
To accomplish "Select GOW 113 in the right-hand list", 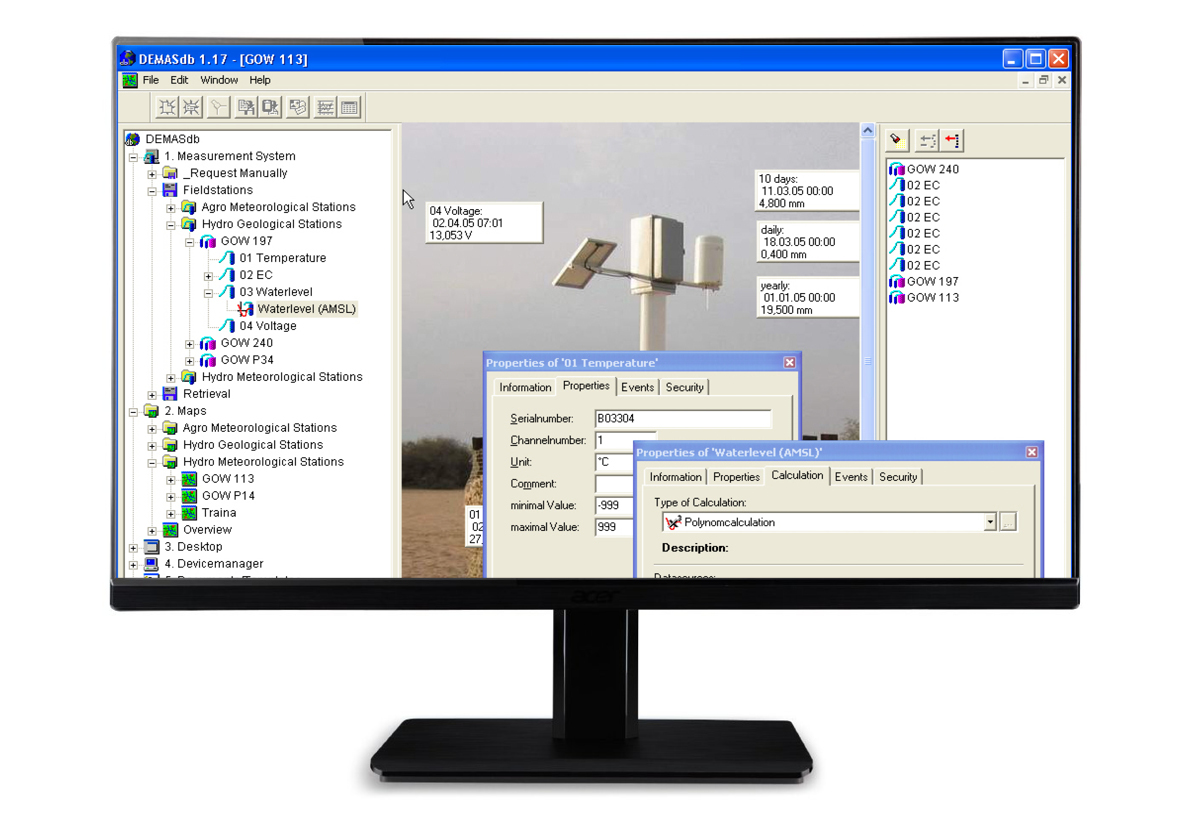I will tap(932, 298).
